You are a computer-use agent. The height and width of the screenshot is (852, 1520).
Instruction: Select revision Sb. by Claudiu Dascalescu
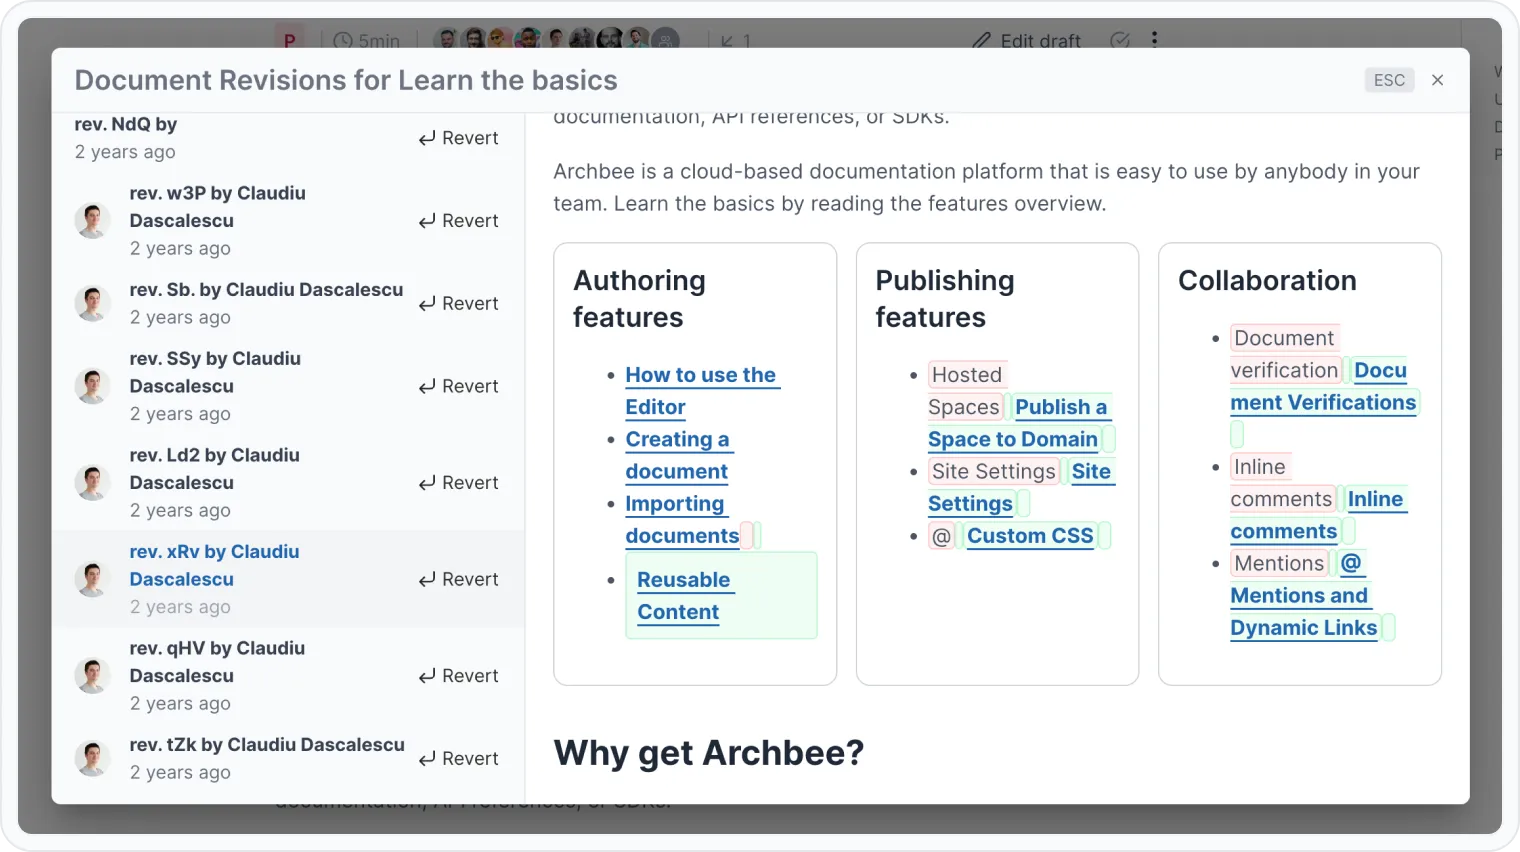(288, 304)
